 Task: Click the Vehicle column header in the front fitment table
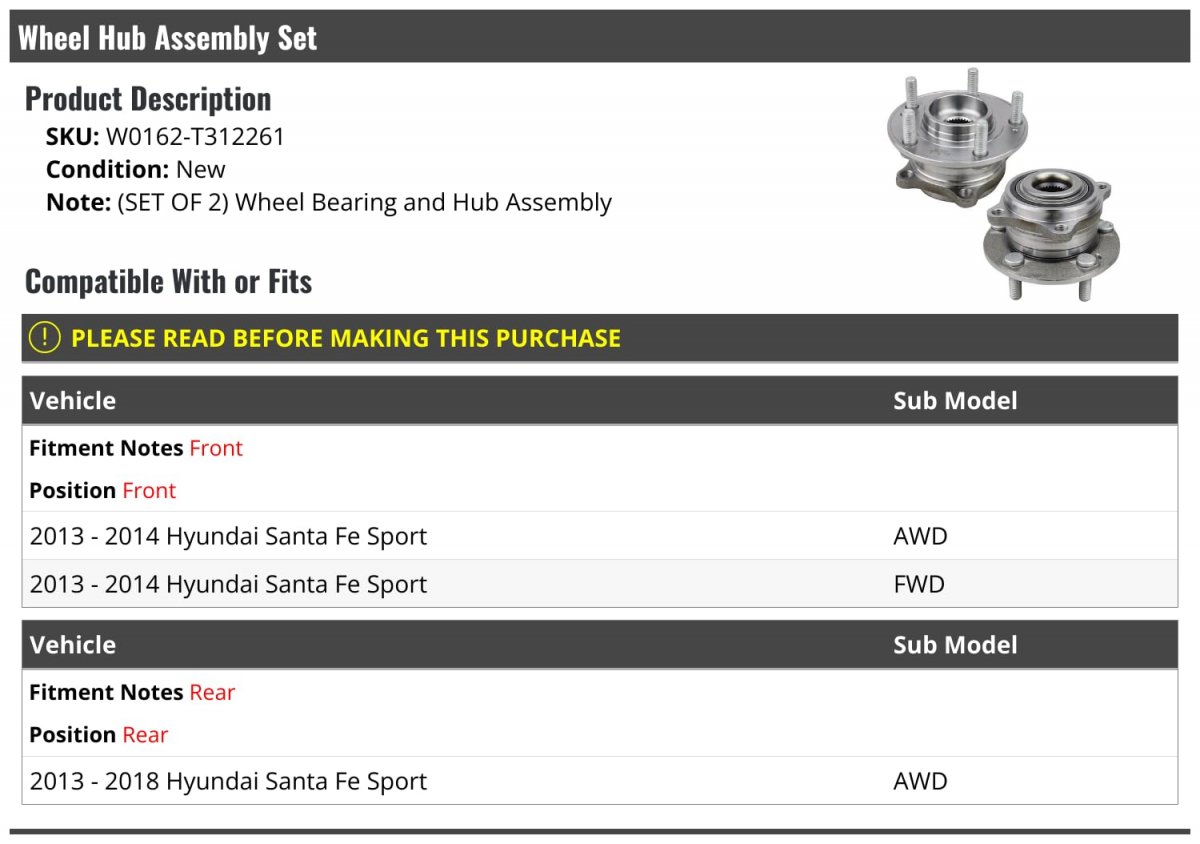coord(73,401)
